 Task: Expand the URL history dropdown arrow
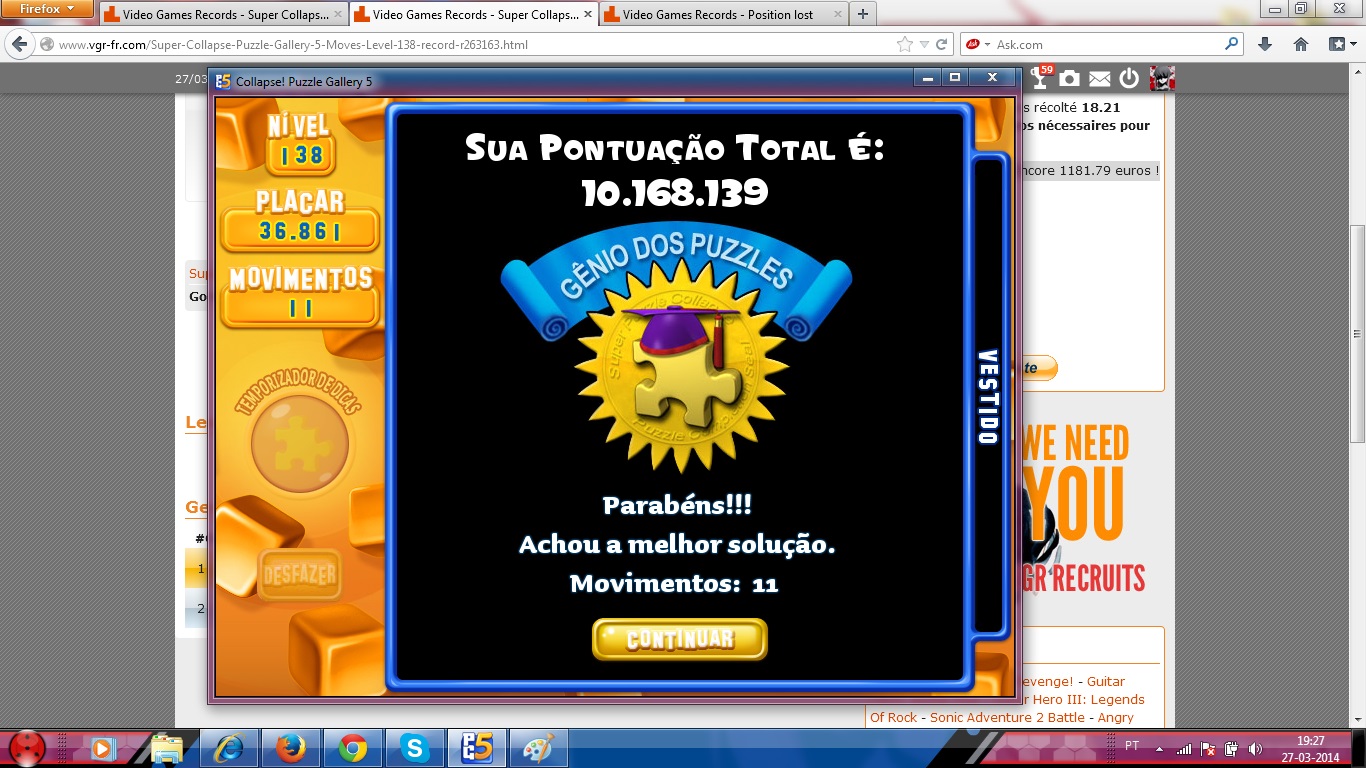pyautogui.click(x=925, y=44)
